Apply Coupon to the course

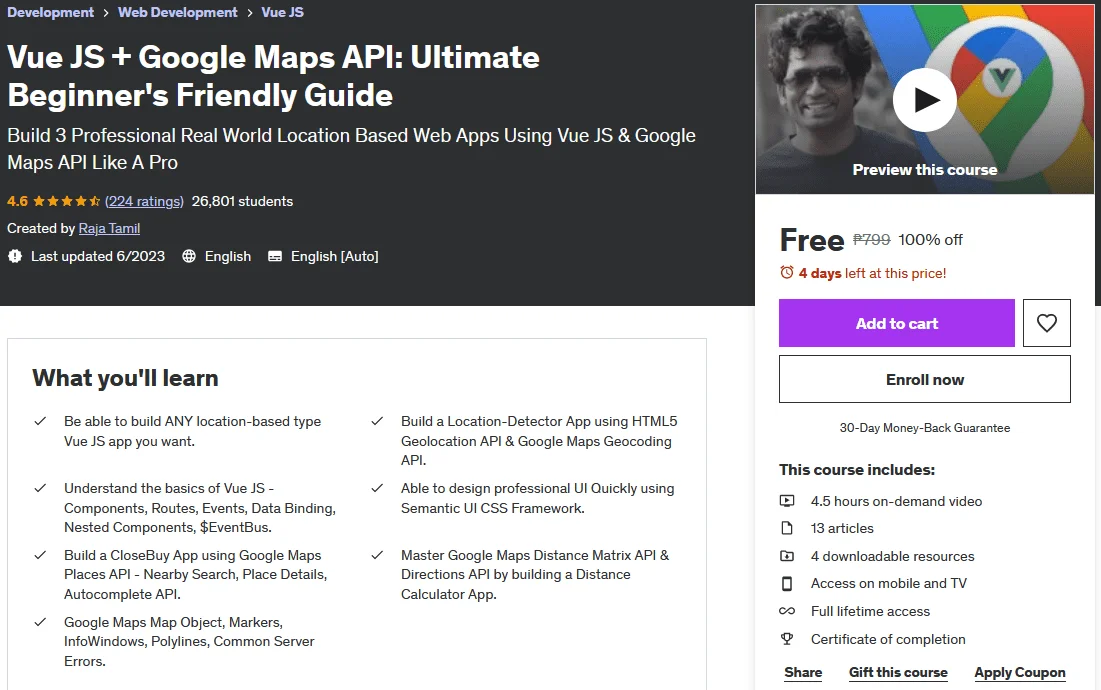tap(1020, 672)
